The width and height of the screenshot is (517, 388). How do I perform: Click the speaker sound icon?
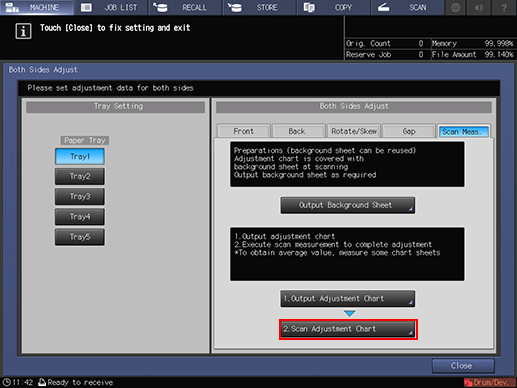point(479,7)
